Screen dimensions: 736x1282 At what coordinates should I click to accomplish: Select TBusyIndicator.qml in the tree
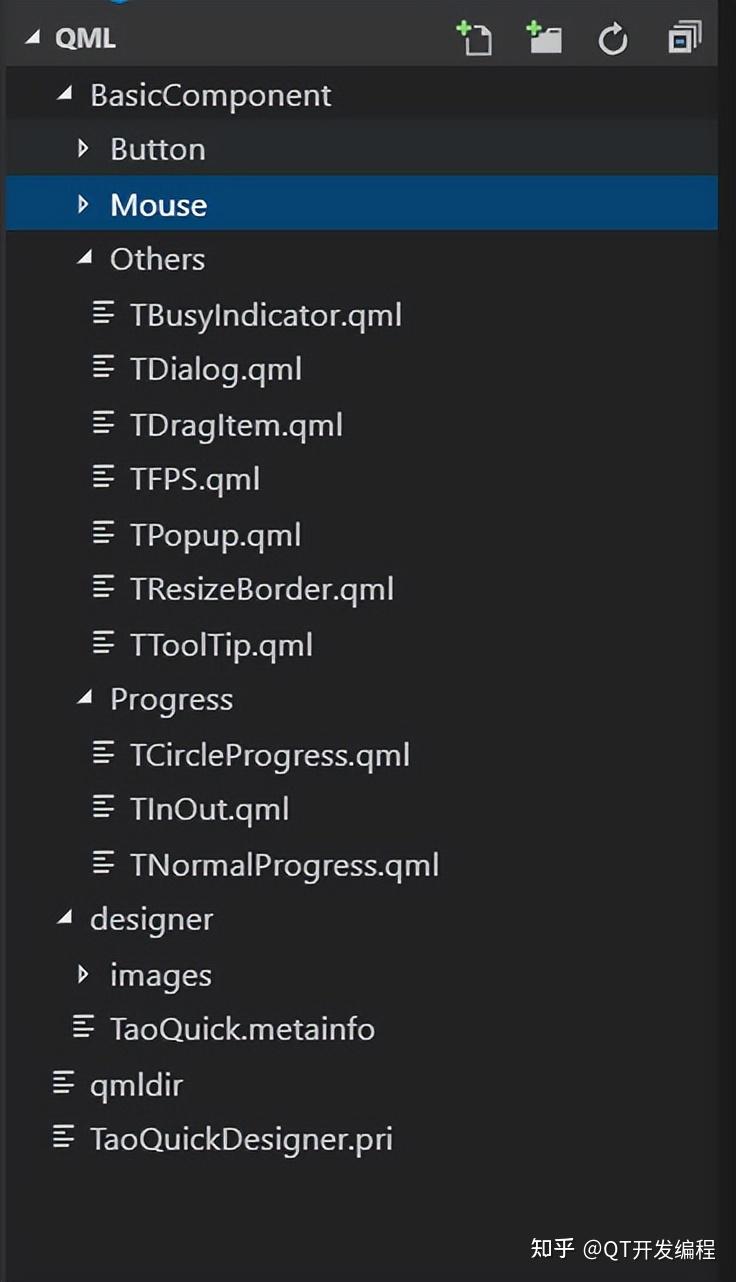click(x=267, y=314)
